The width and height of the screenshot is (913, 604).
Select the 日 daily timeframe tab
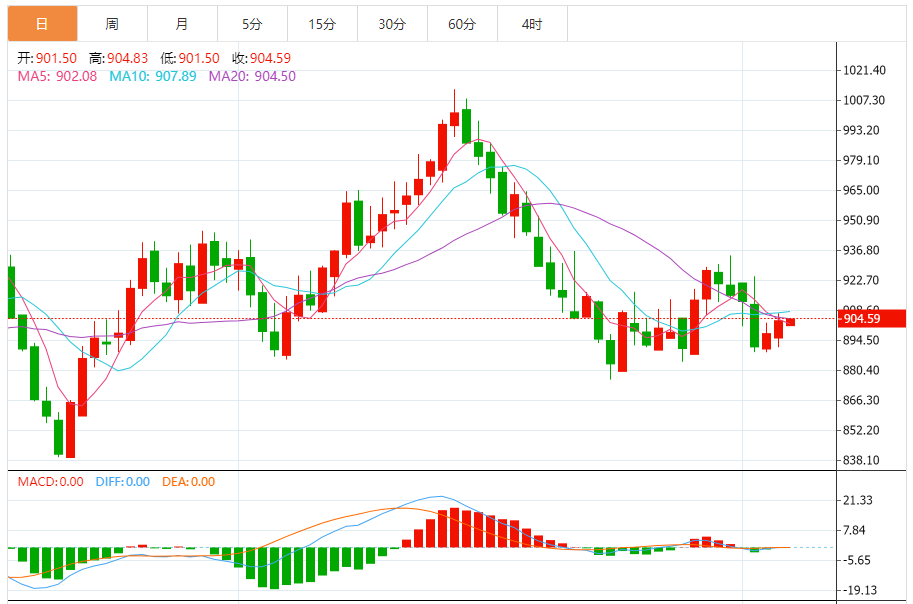tap(43, 24)
